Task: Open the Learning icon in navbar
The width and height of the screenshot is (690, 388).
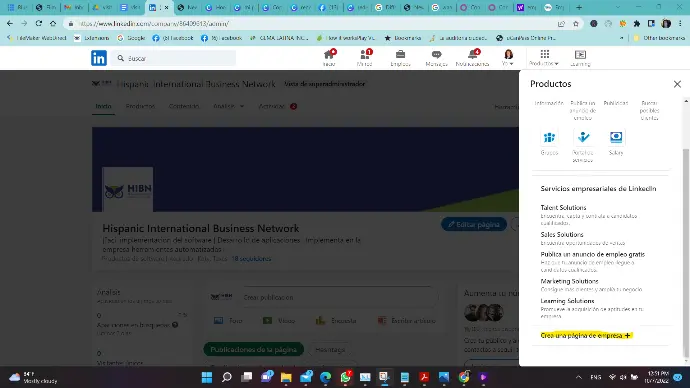Action: [580, 58]
